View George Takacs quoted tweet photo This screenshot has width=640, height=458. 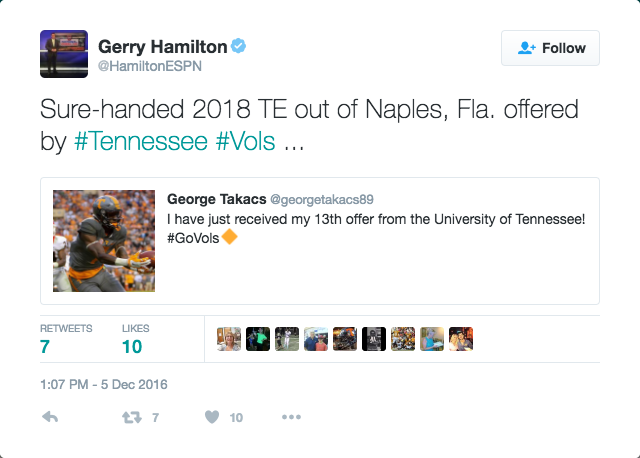point(104,241)
